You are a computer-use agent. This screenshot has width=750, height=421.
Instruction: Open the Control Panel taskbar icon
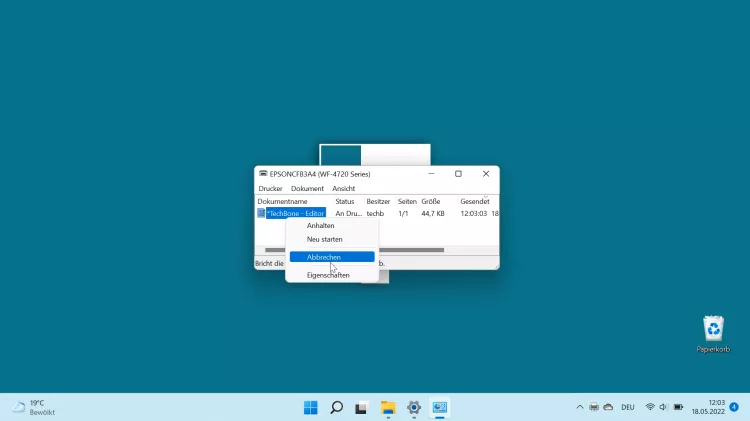440,408
